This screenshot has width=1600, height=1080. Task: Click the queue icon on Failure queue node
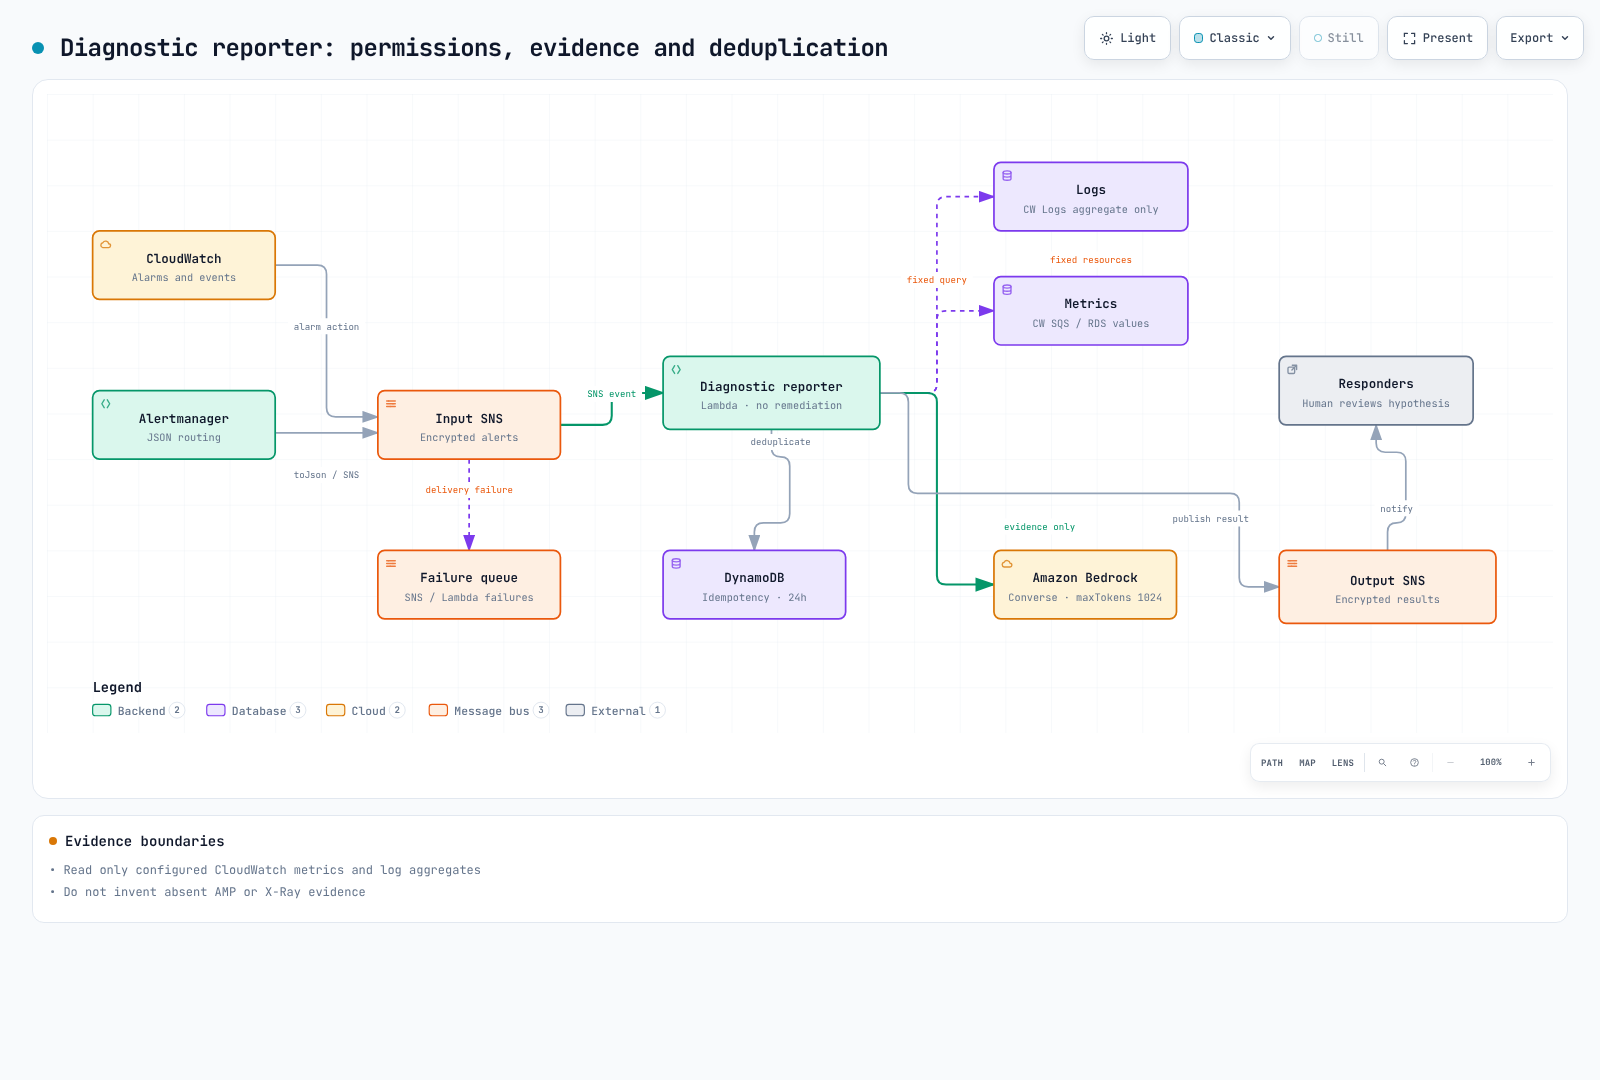point(391,564)
